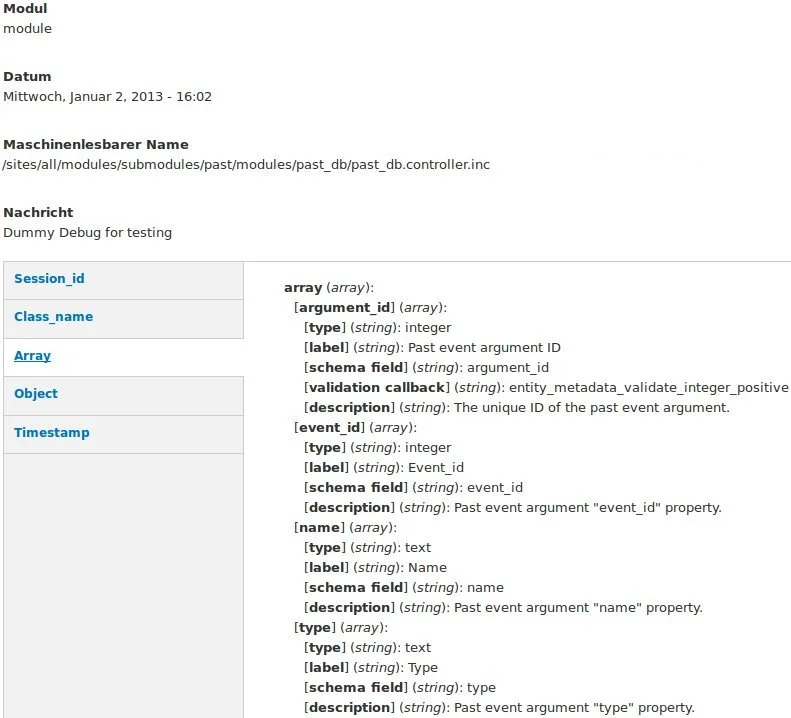Select the entity_metadata_validate_integer_positive callback value
This screenshot has height=718, width=791.
pos(649,388)
